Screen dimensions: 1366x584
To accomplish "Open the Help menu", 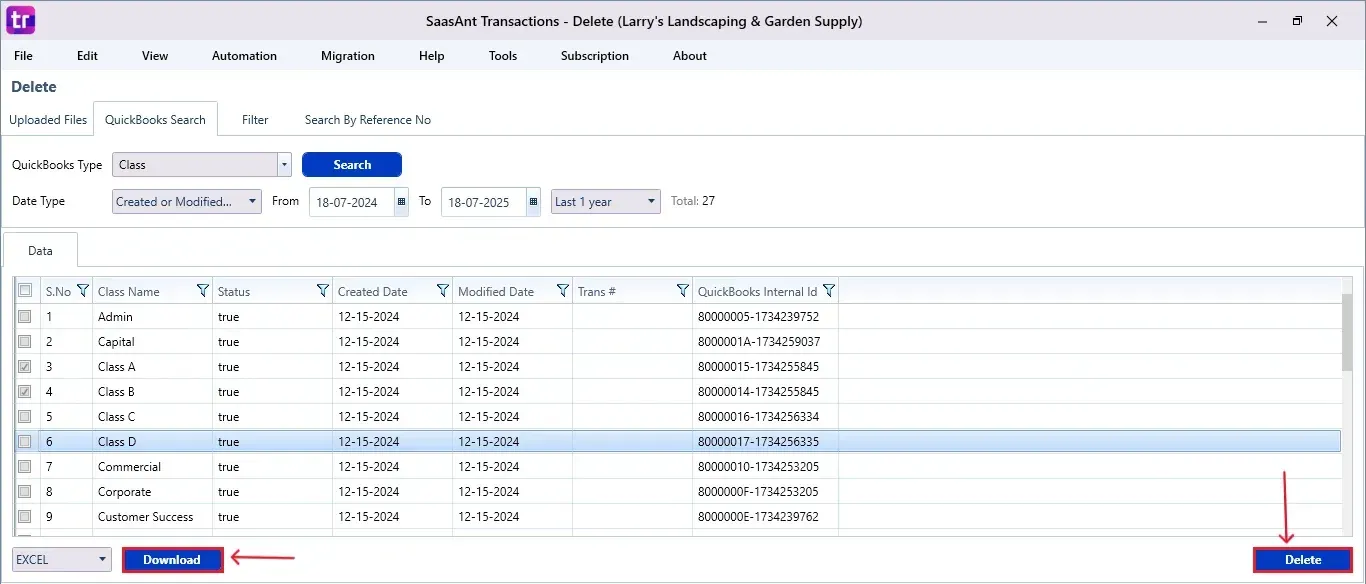I will tap(432, 56).
